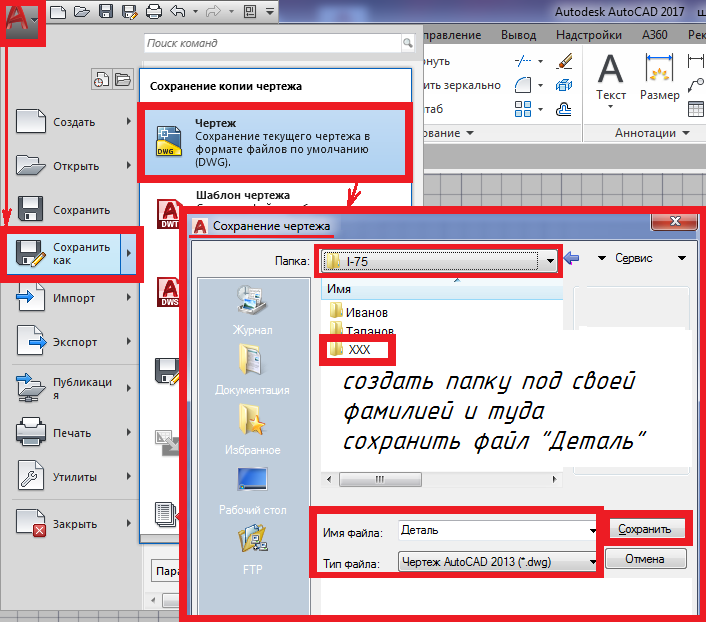Open the Избранное (Favorites) location shortcut
Image resolution: width=706 pixels, height=622 pixels.
pyautogui.click(x=251, y=430)
